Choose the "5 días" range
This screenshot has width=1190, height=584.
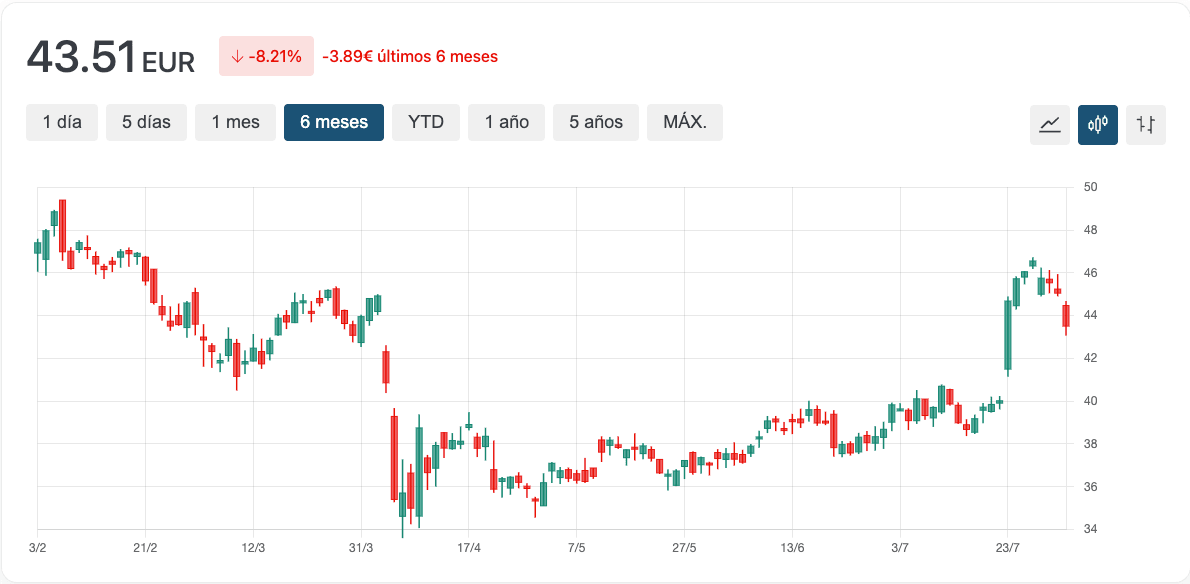[x=146, y=122]
